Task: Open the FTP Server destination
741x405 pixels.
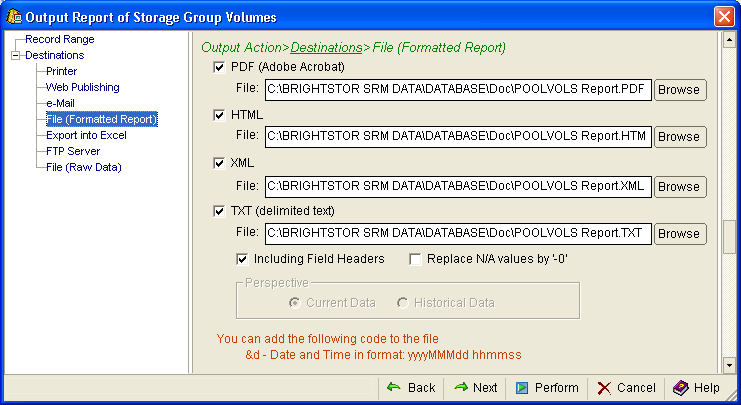Action: 73,151
